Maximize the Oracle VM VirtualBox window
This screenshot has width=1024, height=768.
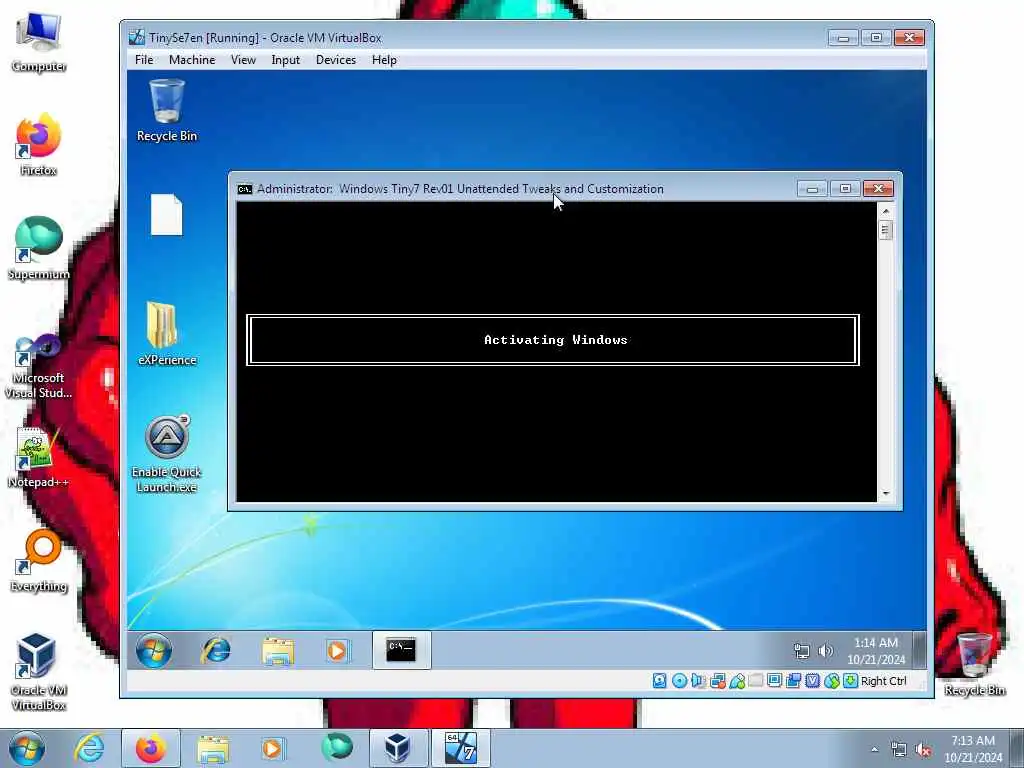tap(876, 38)
